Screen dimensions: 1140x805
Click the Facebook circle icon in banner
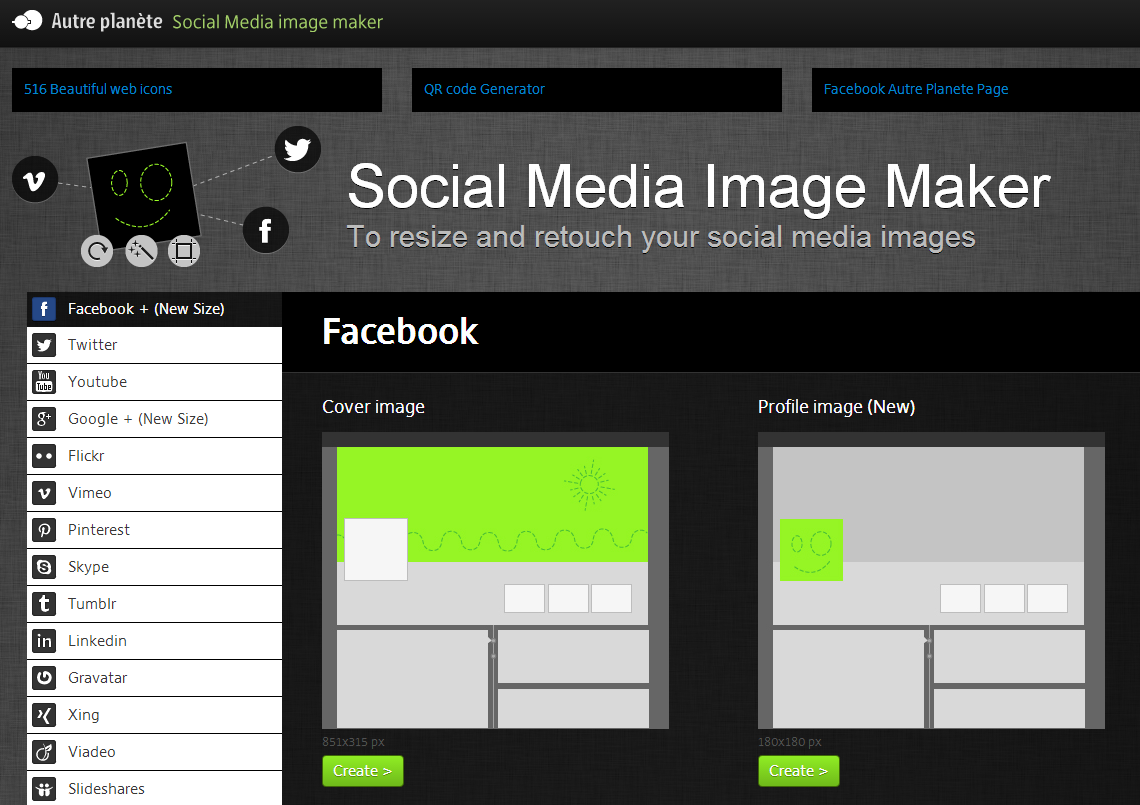[265, 230]
